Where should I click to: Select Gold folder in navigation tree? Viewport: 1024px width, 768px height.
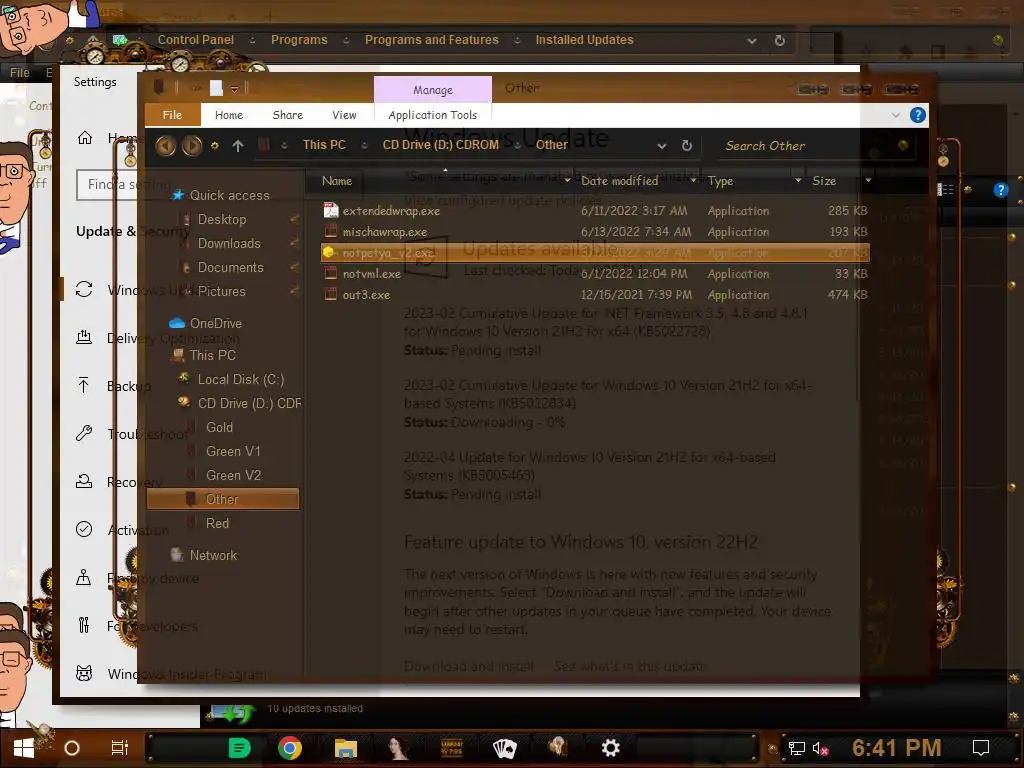[x=219, y=427]
